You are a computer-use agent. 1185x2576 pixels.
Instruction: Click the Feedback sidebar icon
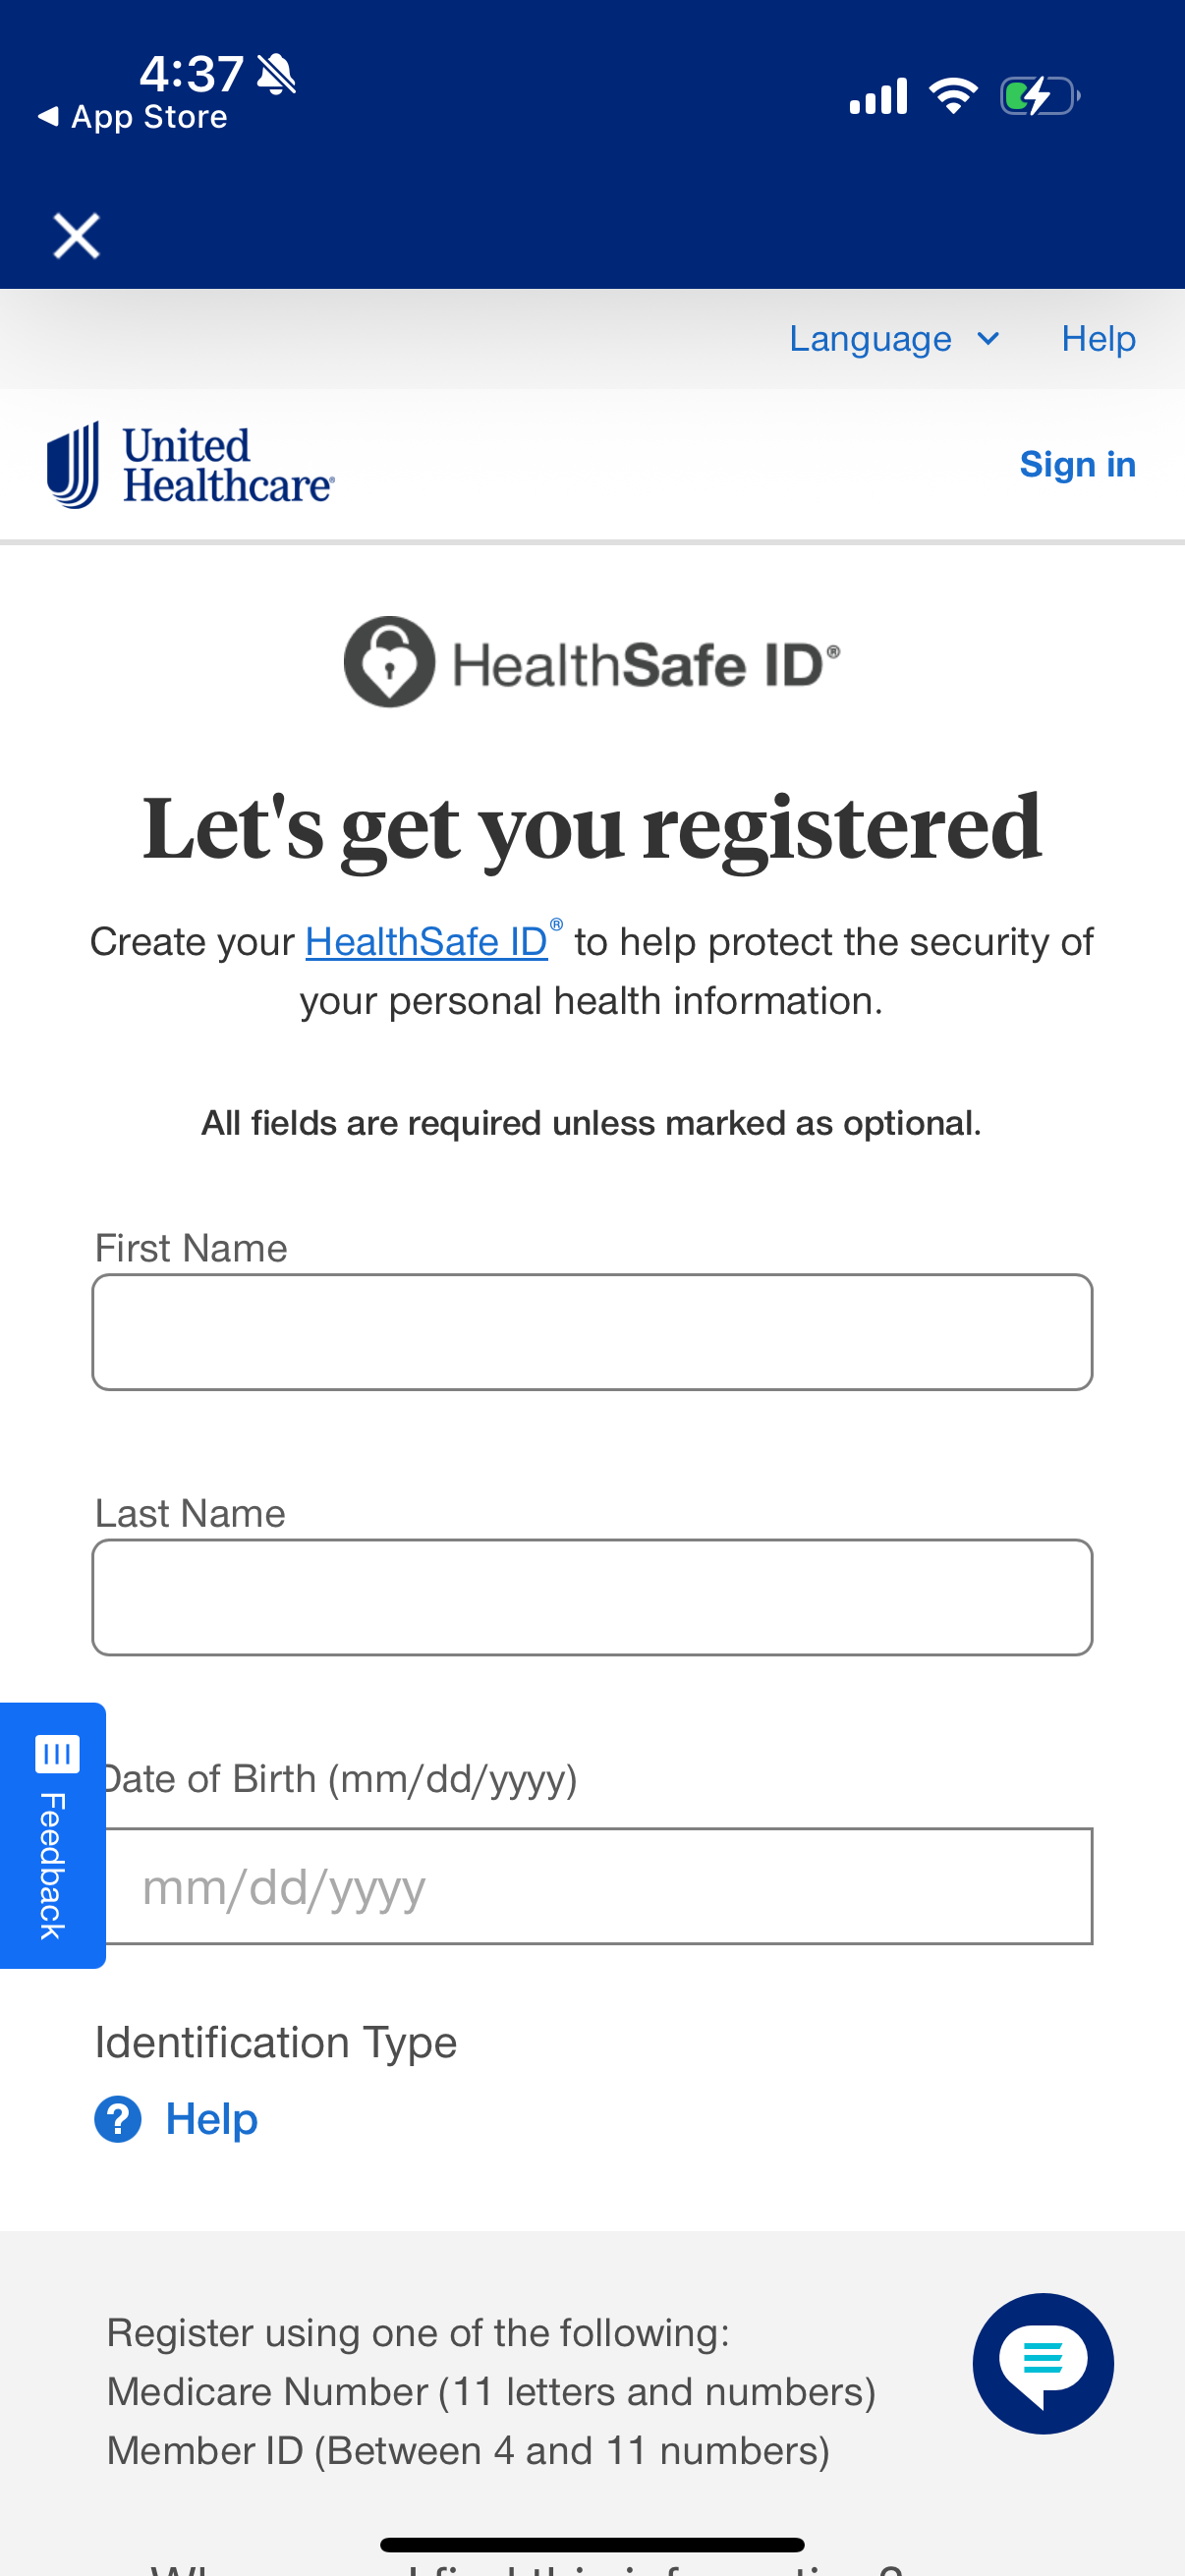[x=57, y=1753]
